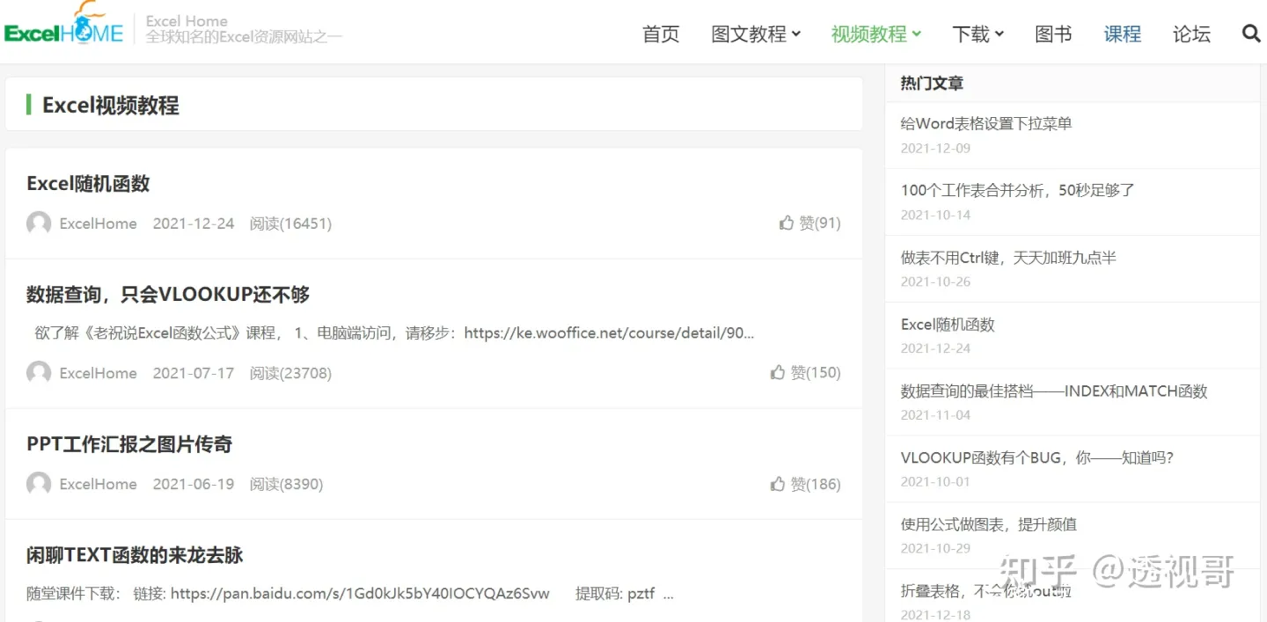This screenshot has width=1267, height=622.
Task: Expand the 图文教程 dropdown menu
Action: [x=756, y=34]
